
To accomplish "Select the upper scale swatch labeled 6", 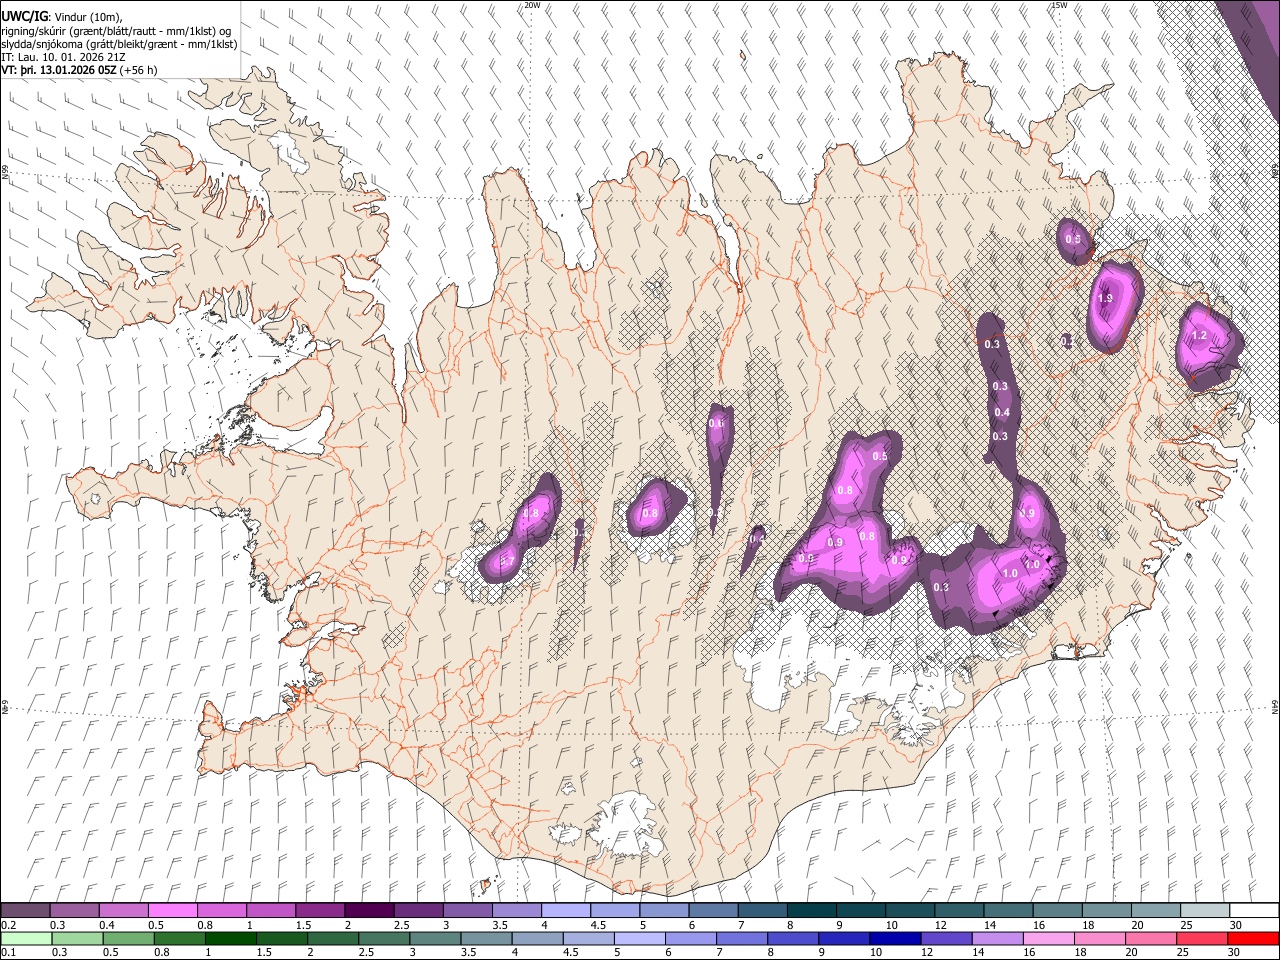I will (x=712, y=911).
